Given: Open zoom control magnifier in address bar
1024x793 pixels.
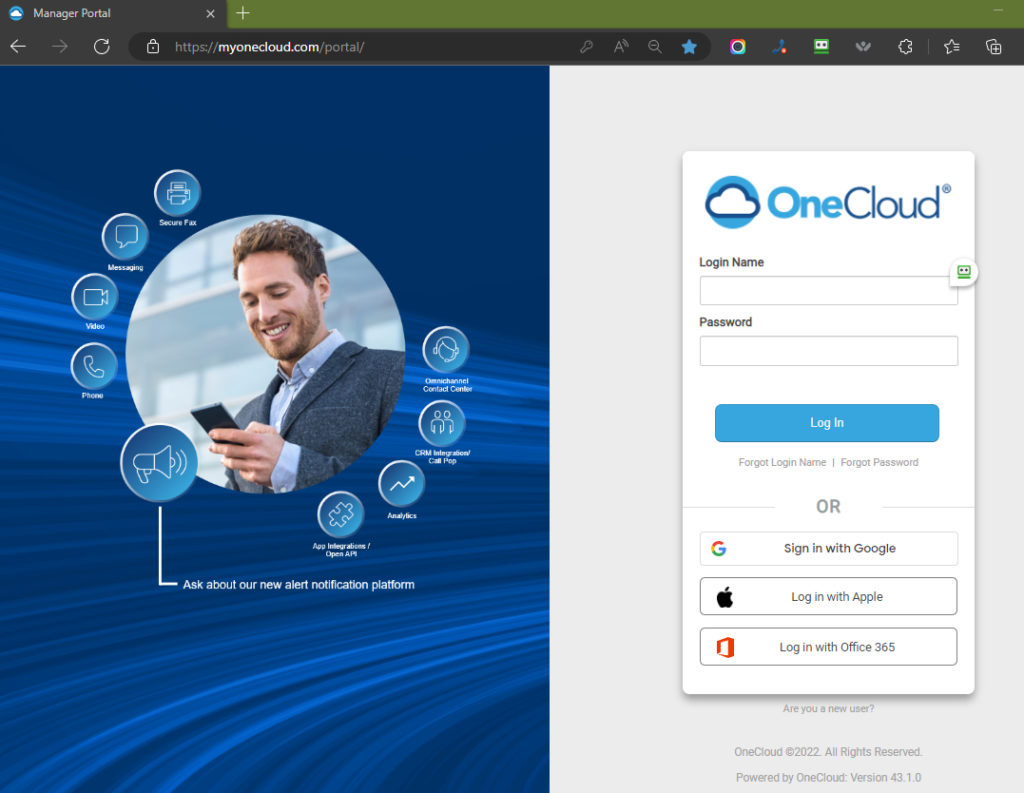Looking at the screenshot, I should coord(654,46).
